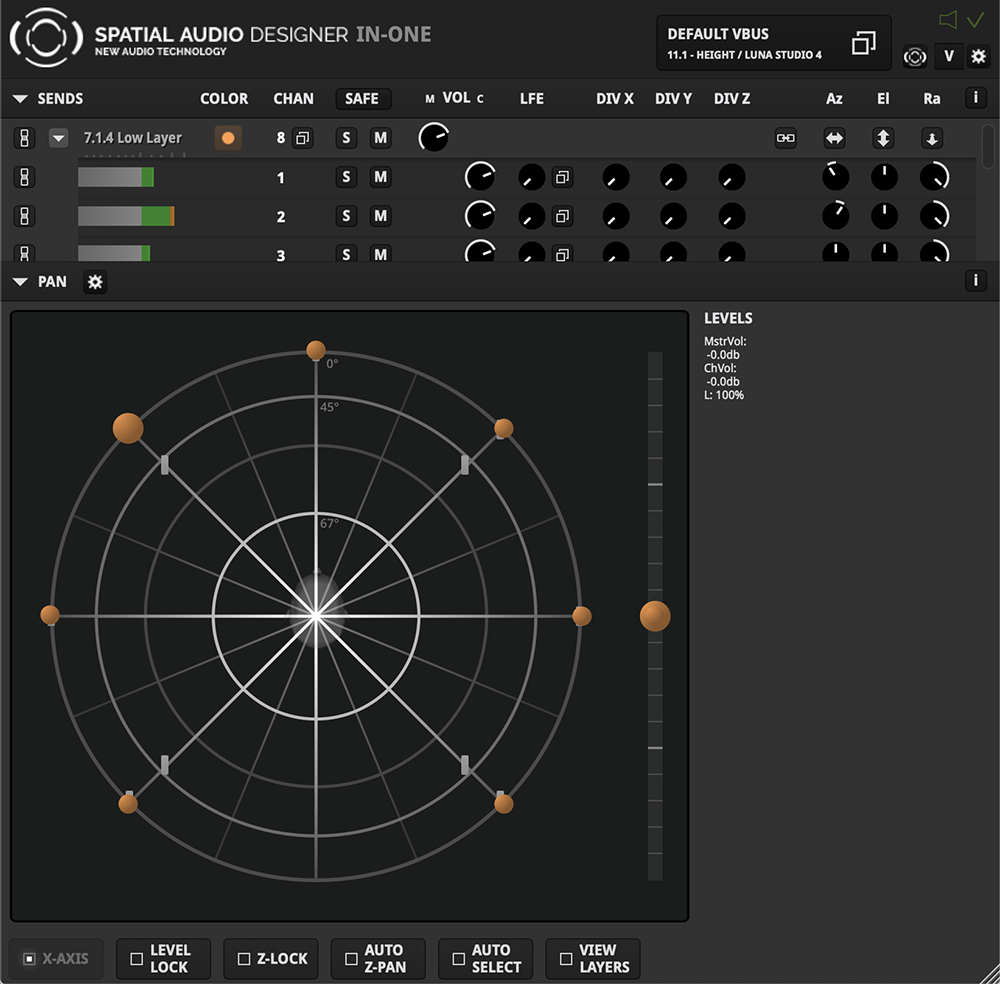
Task: Click the 7.1.4 Low Layer orange color swatch
Action: click(x=228, y=138)
